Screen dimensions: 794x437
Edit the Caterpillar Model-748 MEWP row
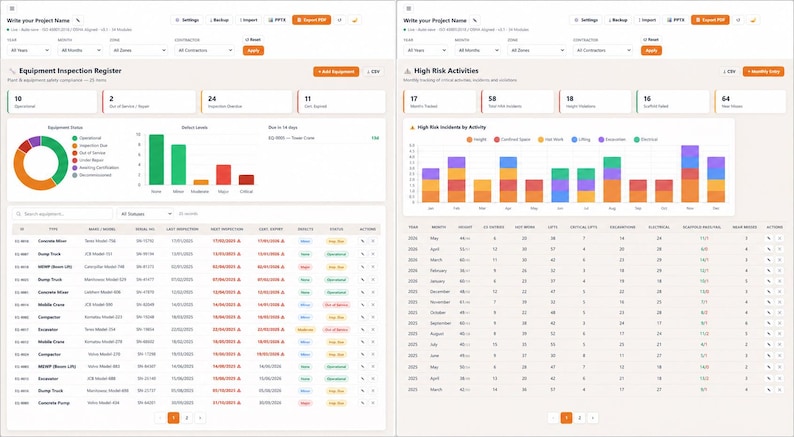click(363, 267)
